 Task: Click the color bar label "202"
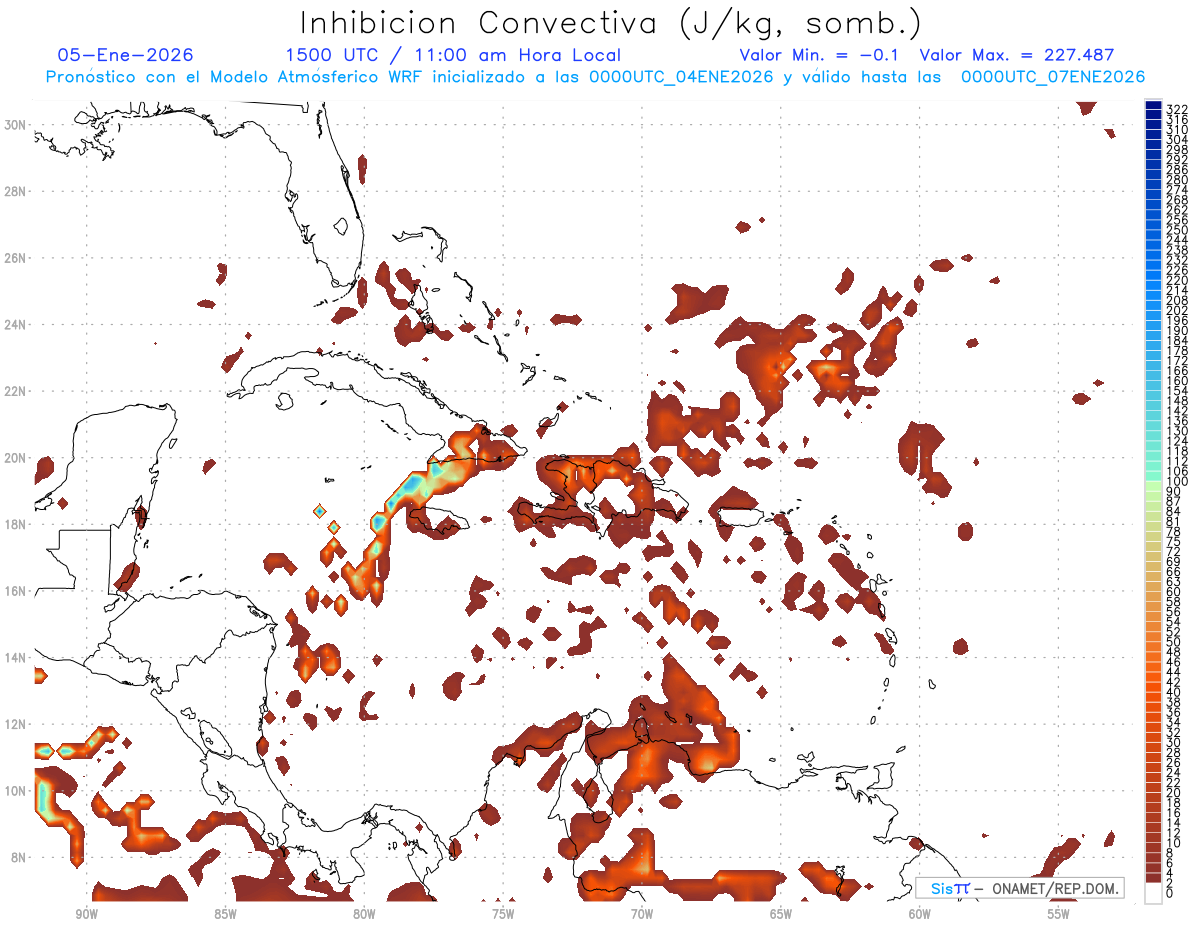(x=1177, y=310)
